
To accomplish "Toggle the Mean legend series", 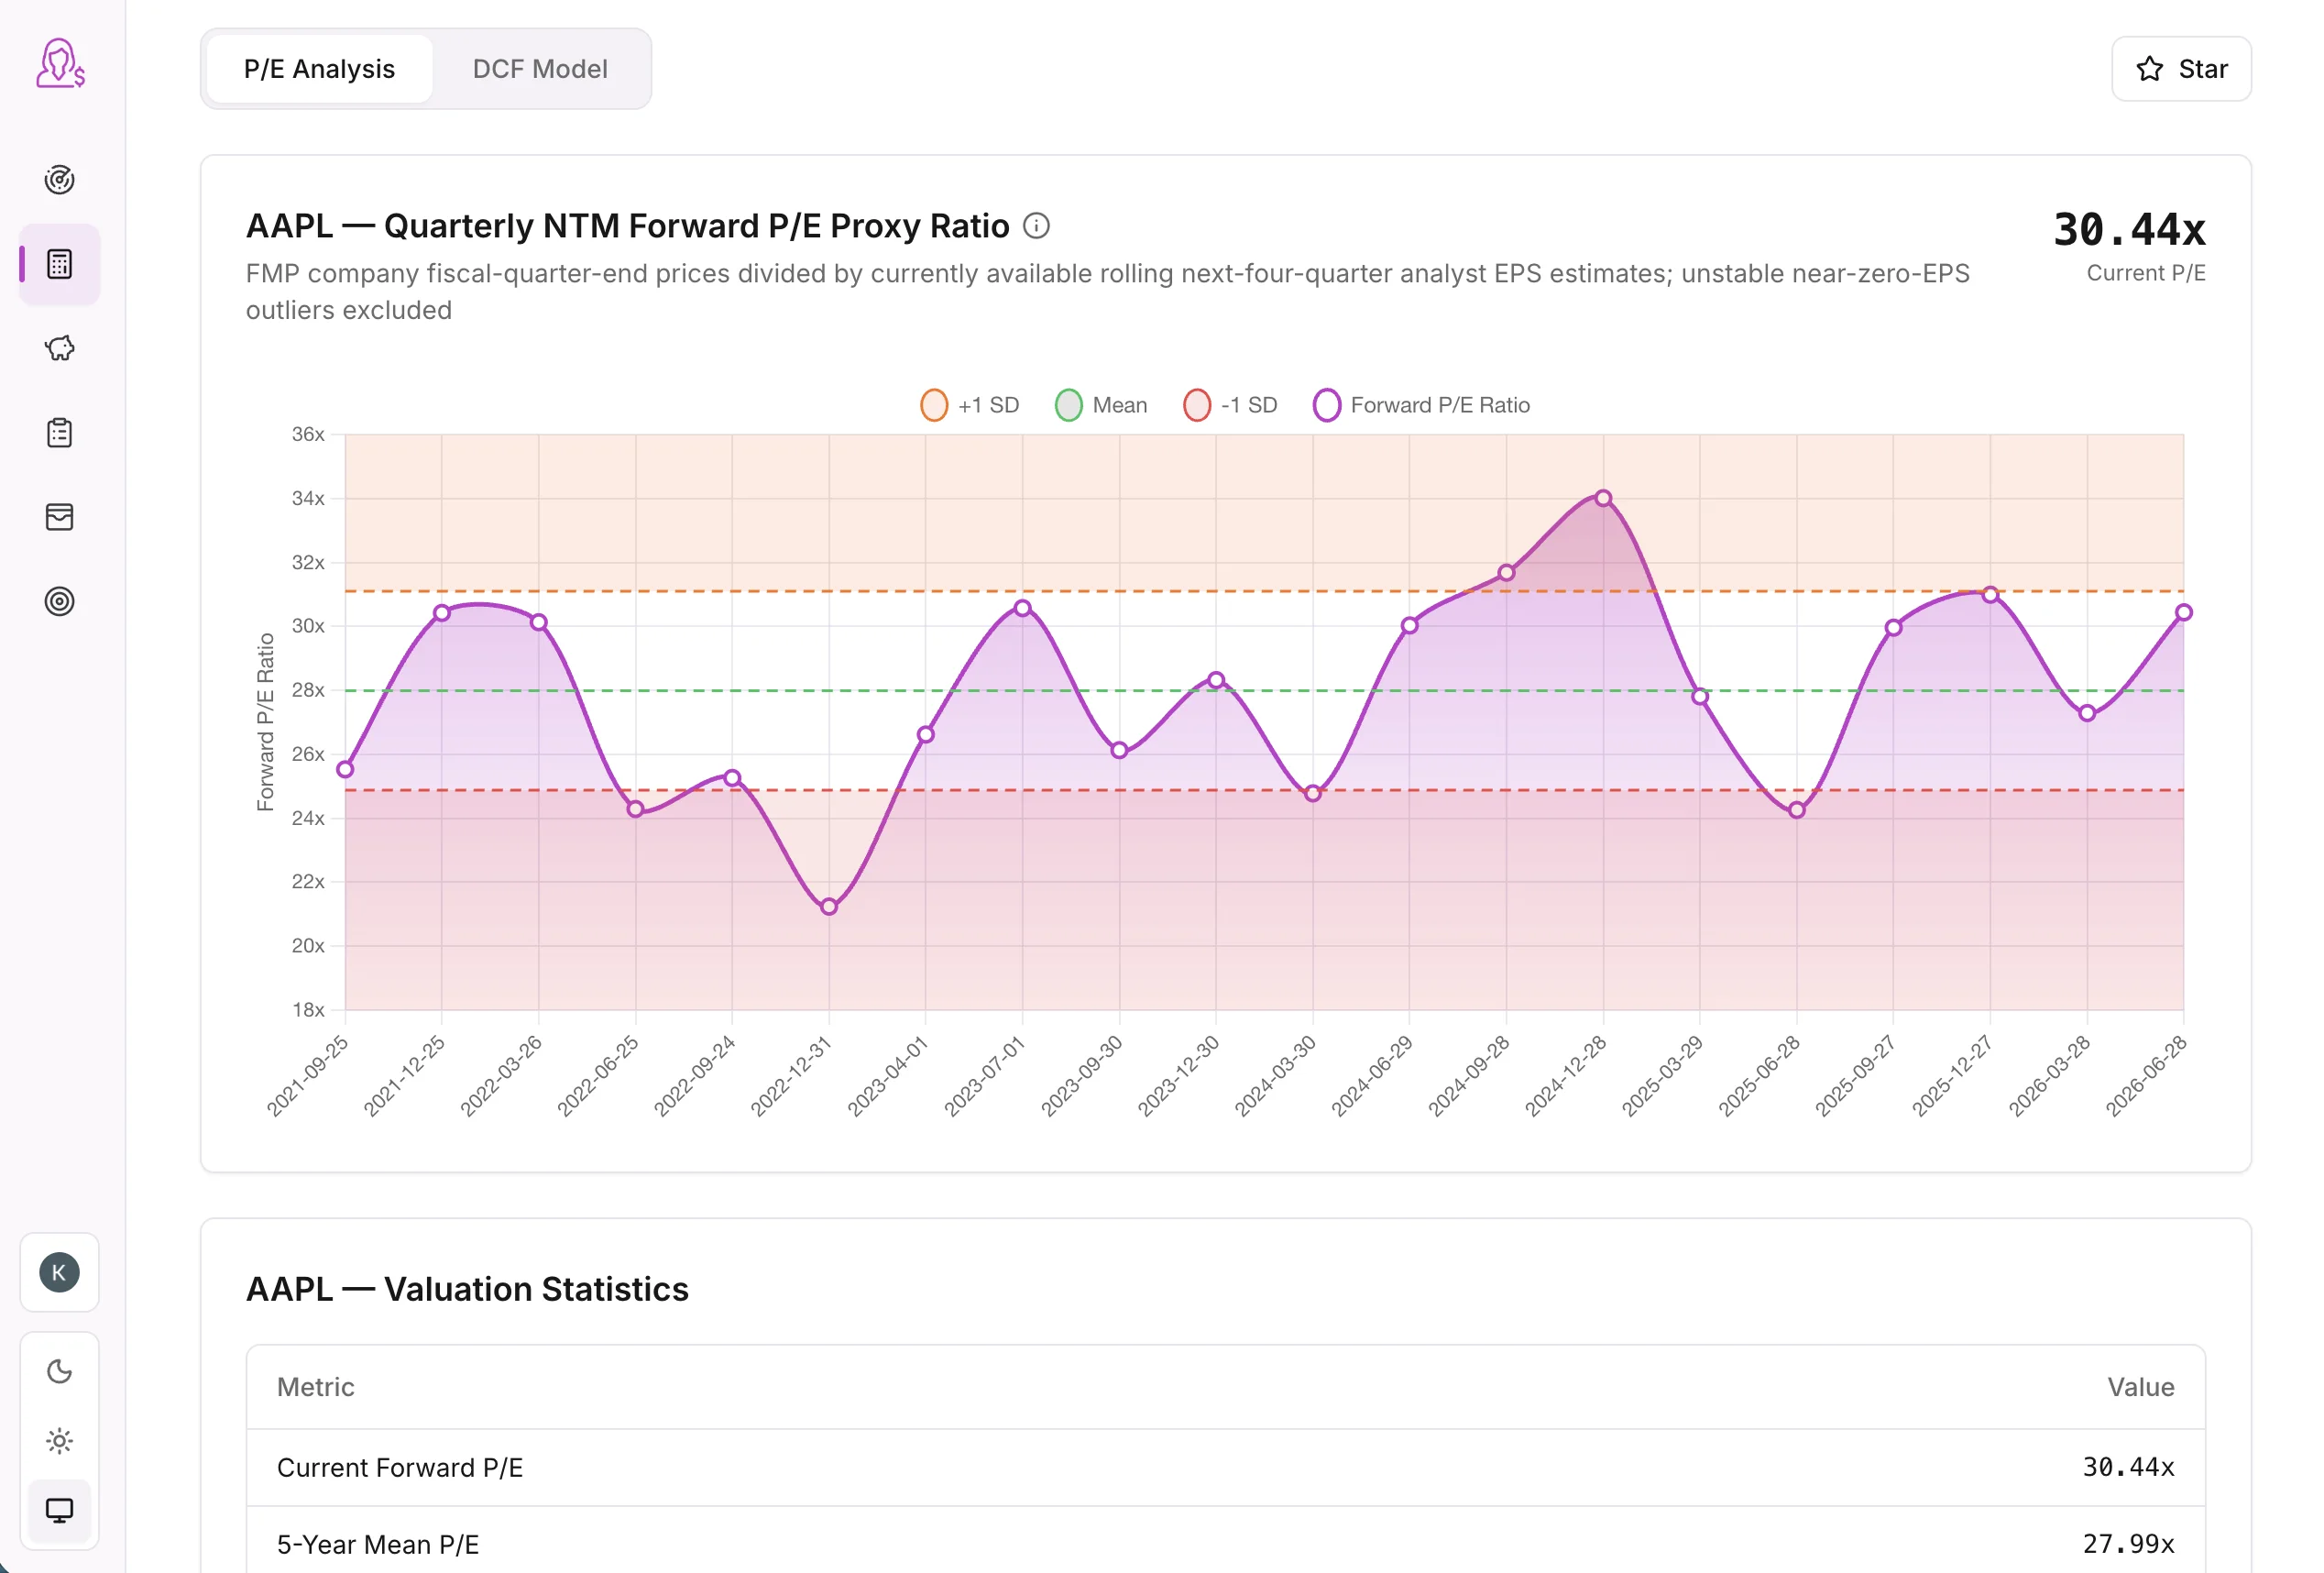I will pyautogui.click(x=1101, y=405).
